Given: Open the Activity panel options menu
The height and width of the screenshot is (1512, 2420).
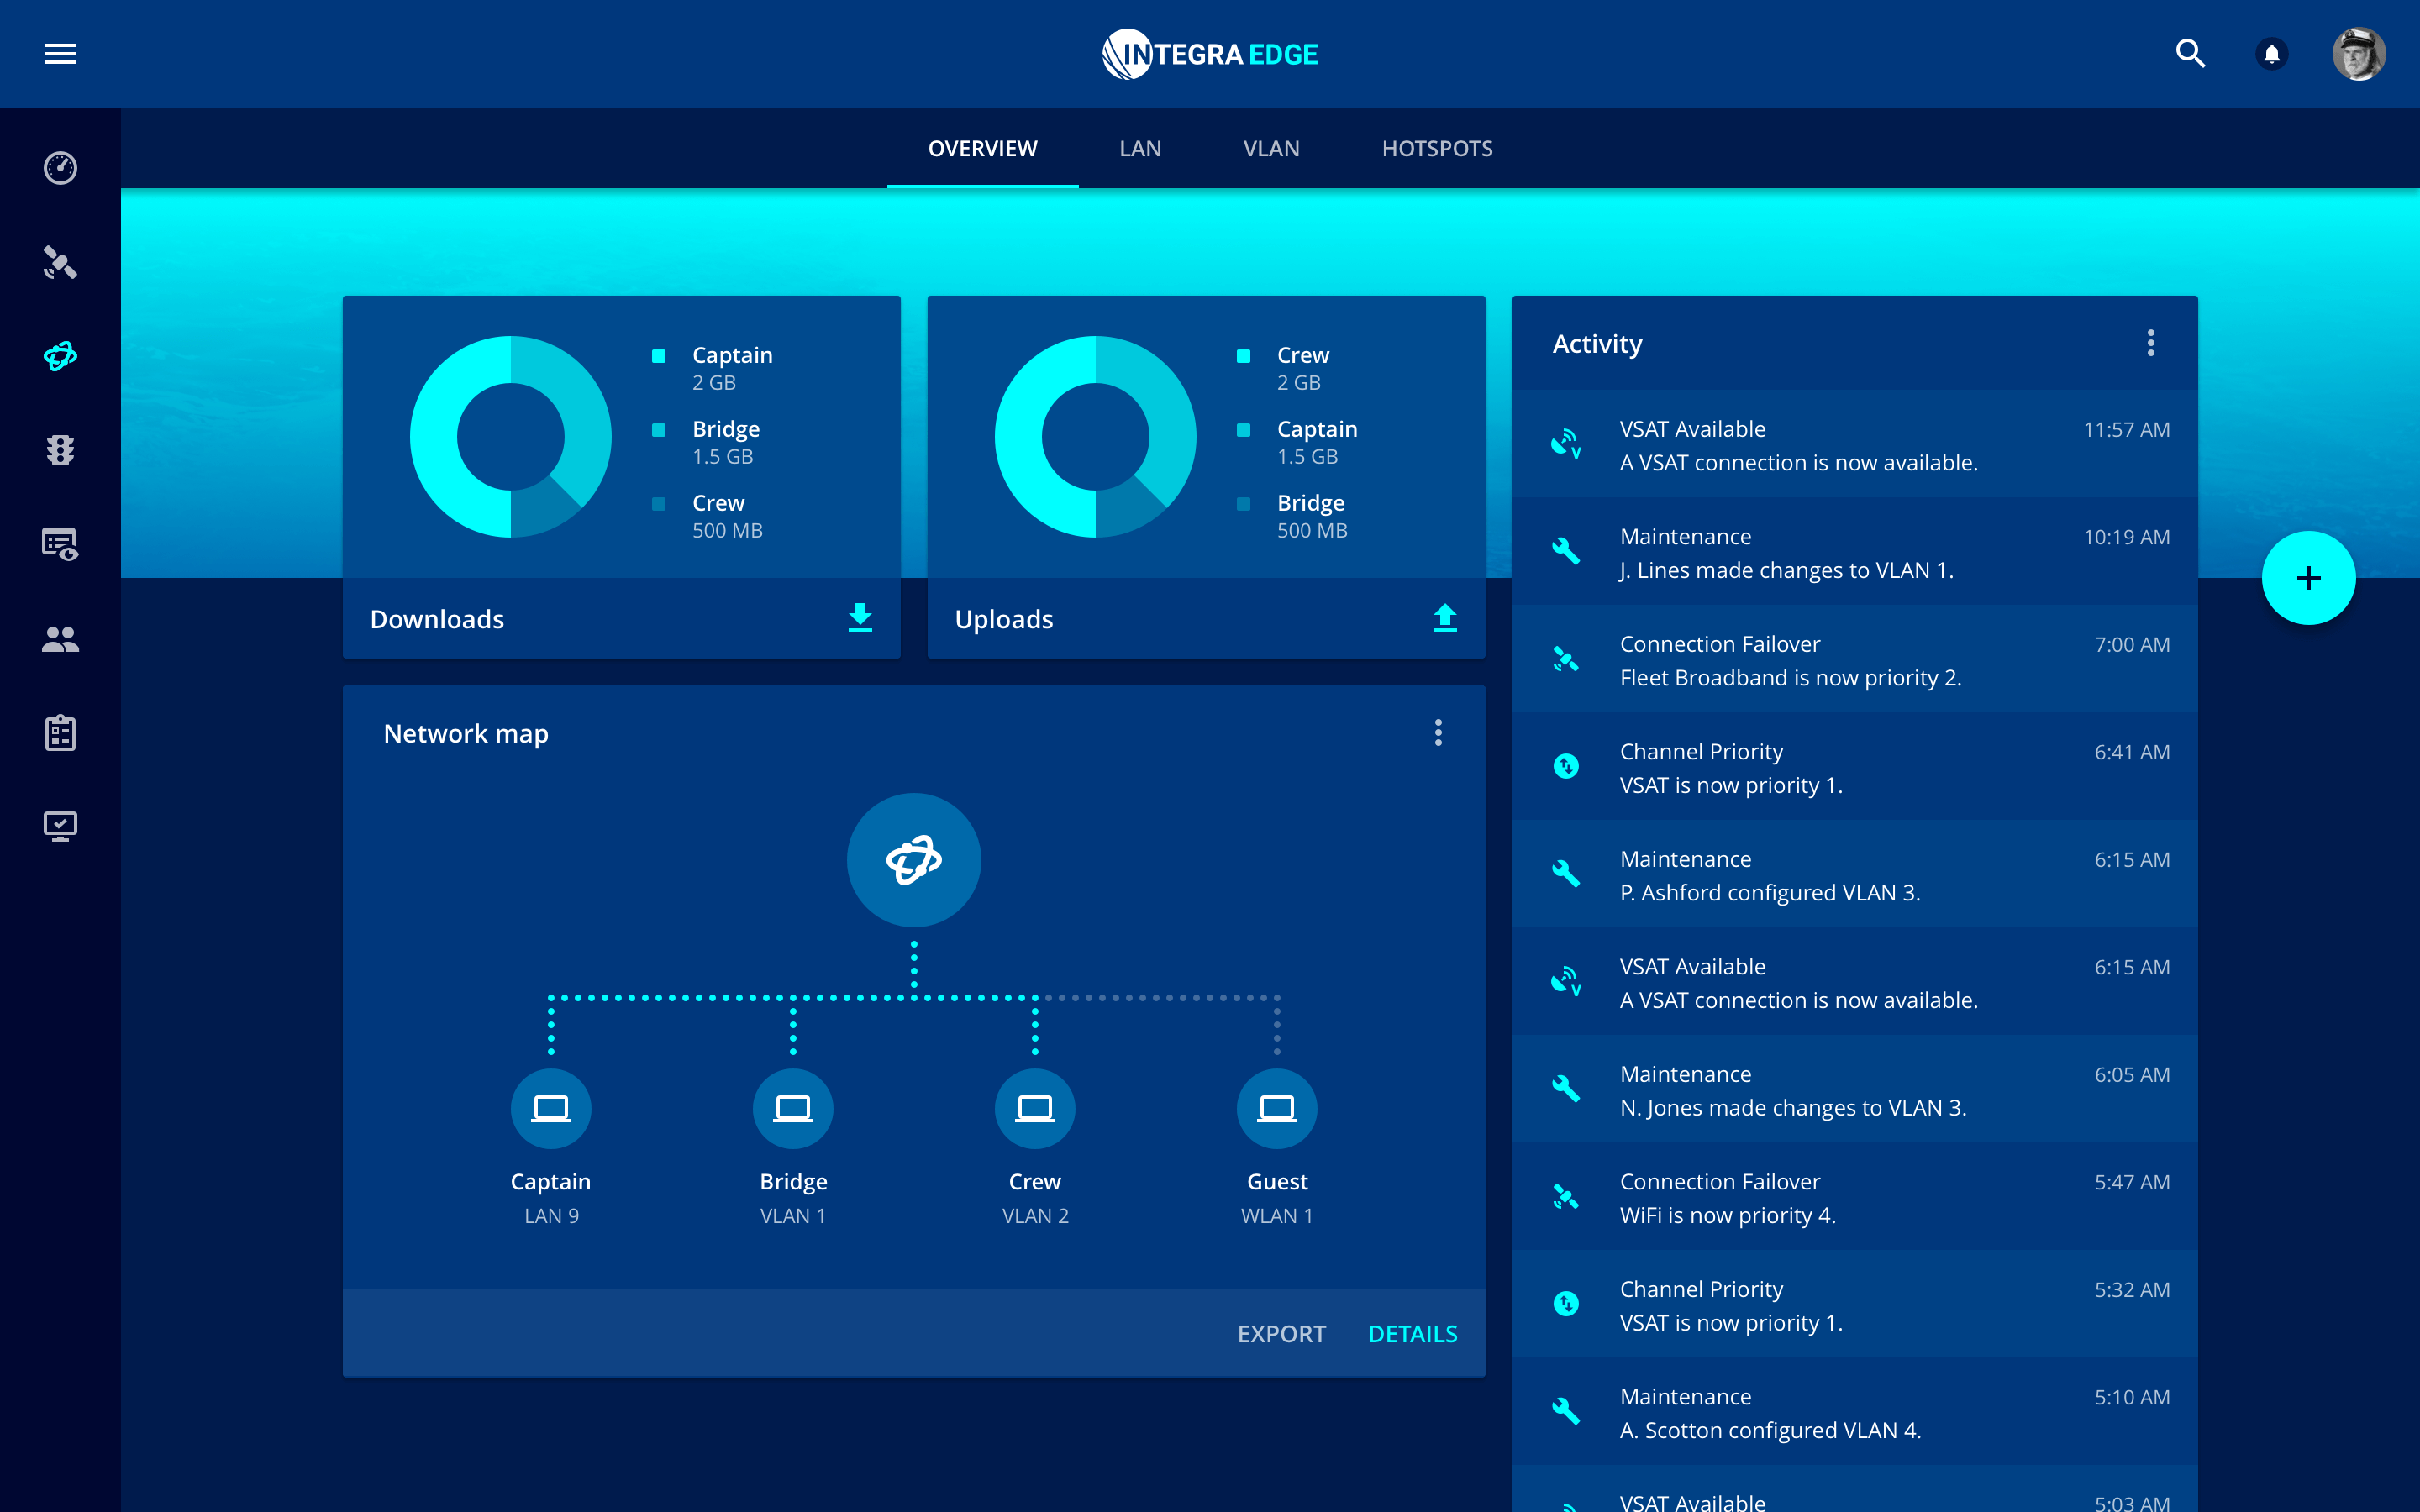Looking at the screenshot, I should (x=2150, y=343).
